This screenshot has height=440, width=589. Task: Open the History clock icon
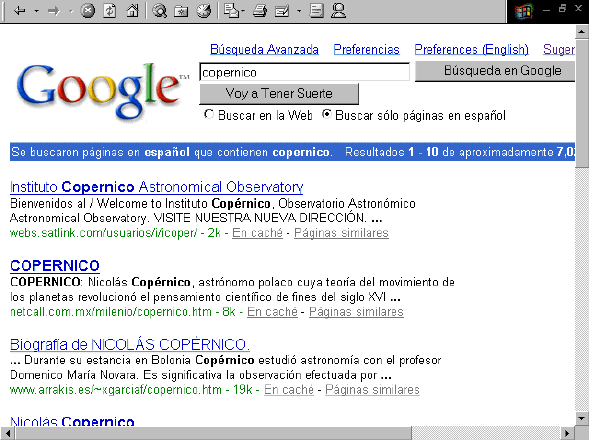[204, 11]
